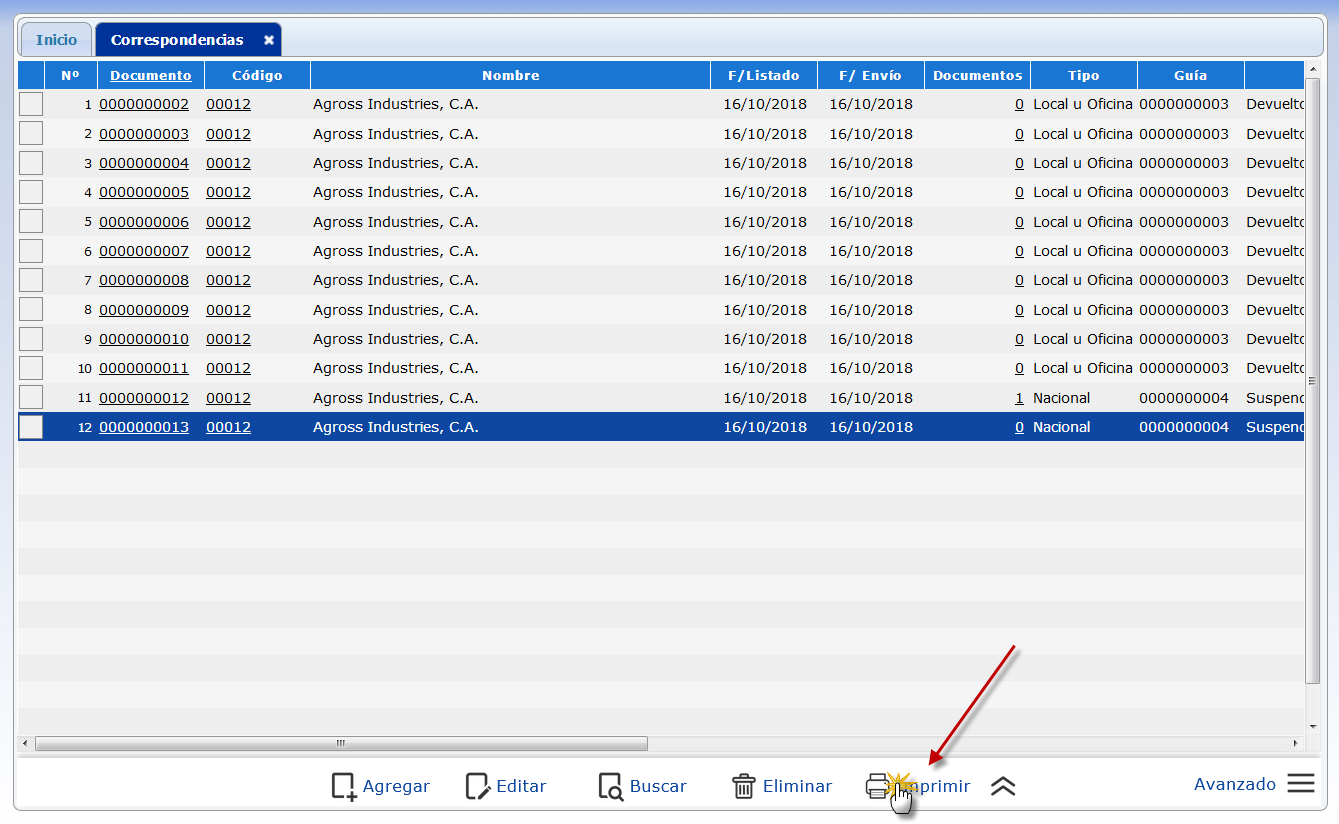
Task: Click horizontal scrollbar right arrow
Action: [x=1296, y=743]
